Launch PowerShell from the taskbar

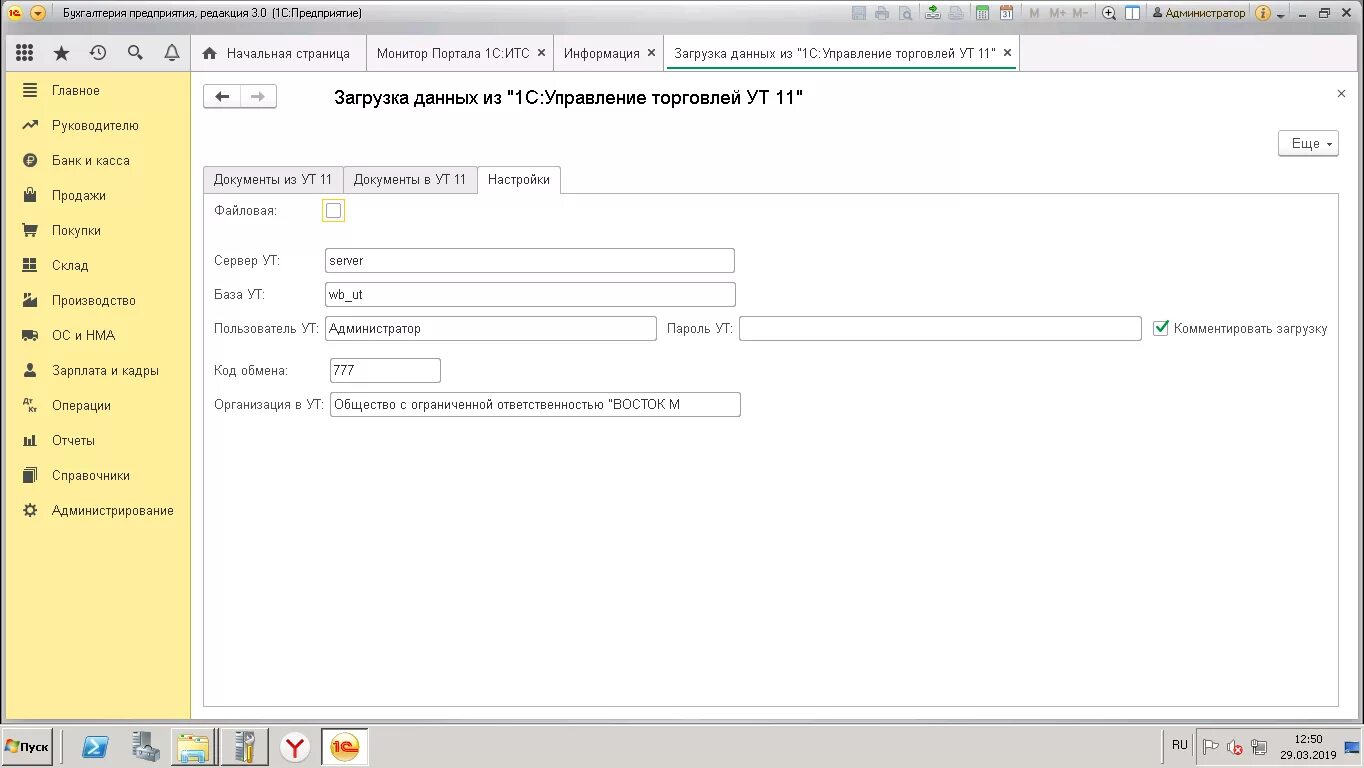click(96, 746)
